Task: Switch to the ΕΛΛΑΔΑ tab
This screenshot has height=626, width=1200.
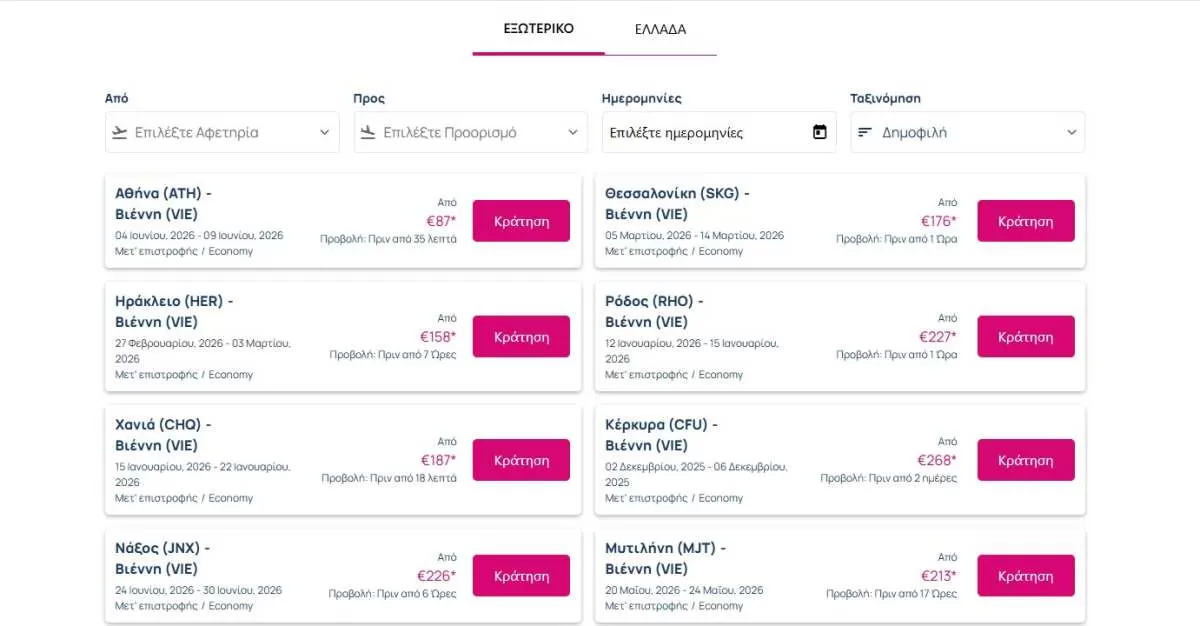Action: [660, 29]
